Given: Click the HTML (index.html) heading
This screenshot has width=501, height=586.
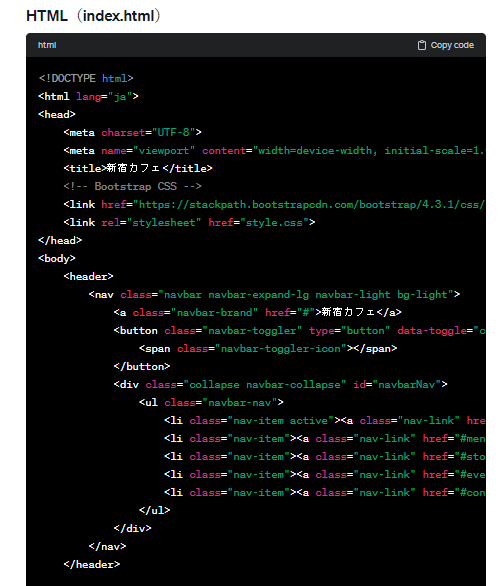Looking at the screenshot, I should point(93,16).
